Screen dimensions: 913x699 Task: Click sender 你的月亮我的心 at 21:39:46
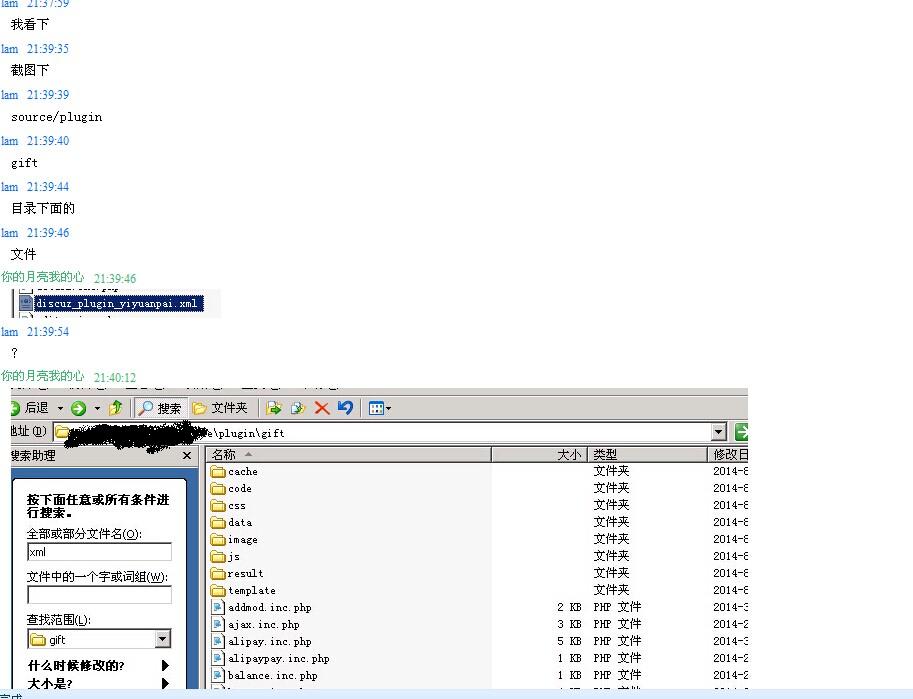(x=43, y=277)
